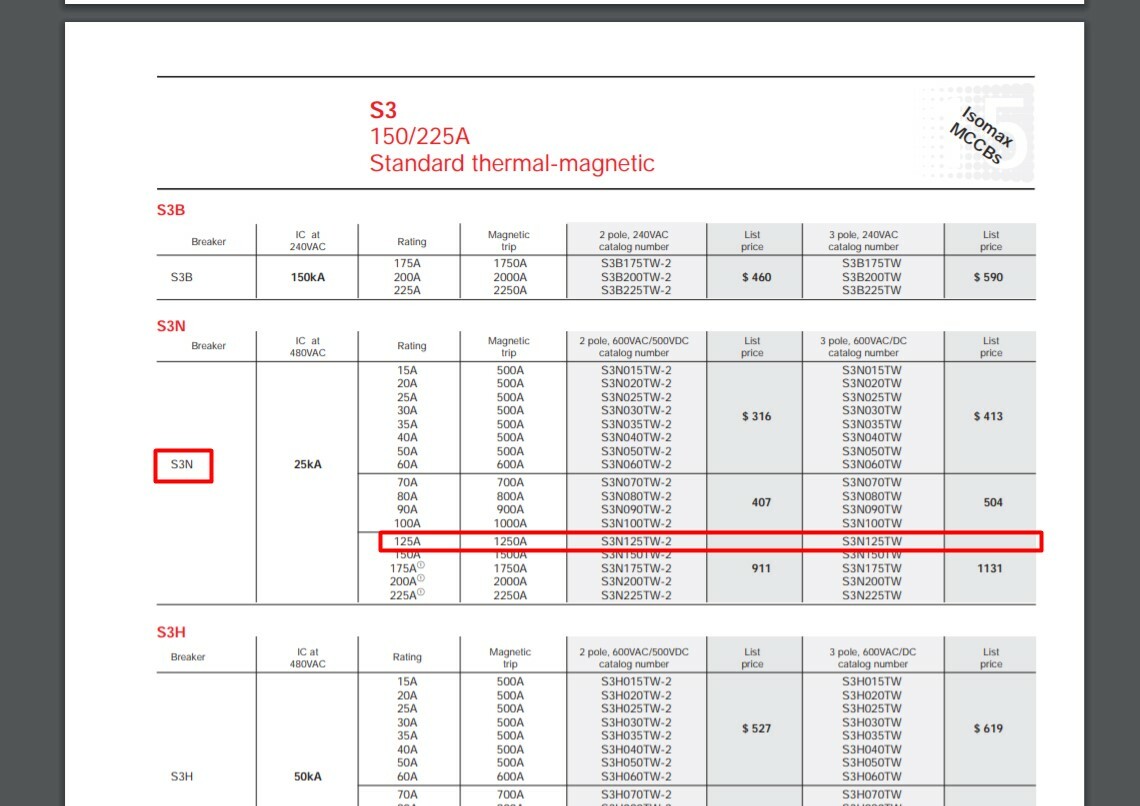This screenshot has height=806, width=1140.
Task: Click the $ 619 list price
Action: click(988, 729)
